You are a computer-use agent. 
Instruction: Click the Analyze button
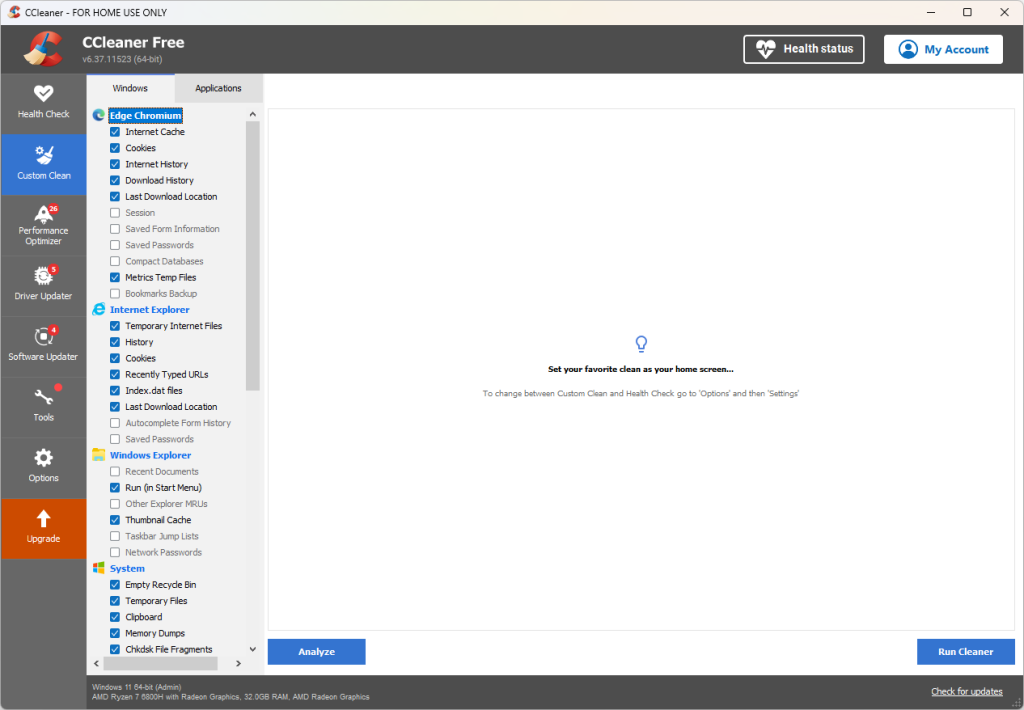(317, 652)
